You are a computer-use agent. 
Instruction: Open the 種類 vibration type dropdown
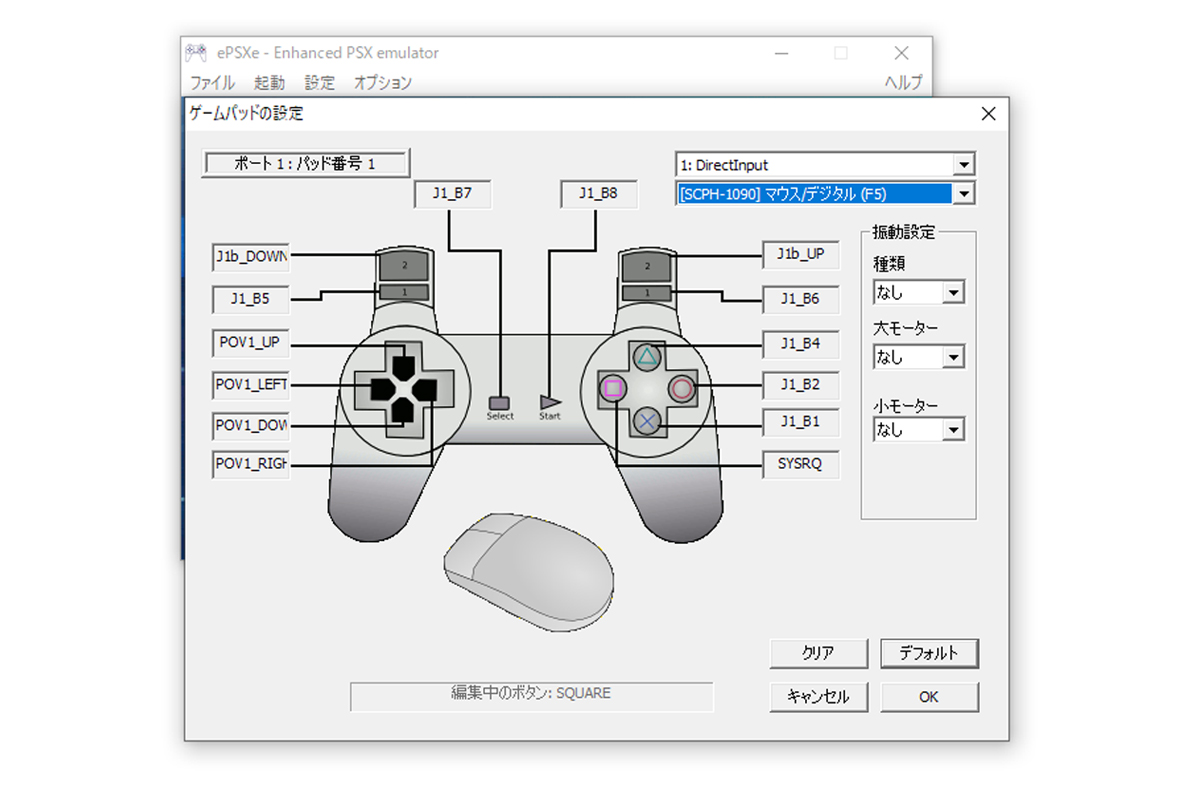pyautogui.click(x=954, y=293)
